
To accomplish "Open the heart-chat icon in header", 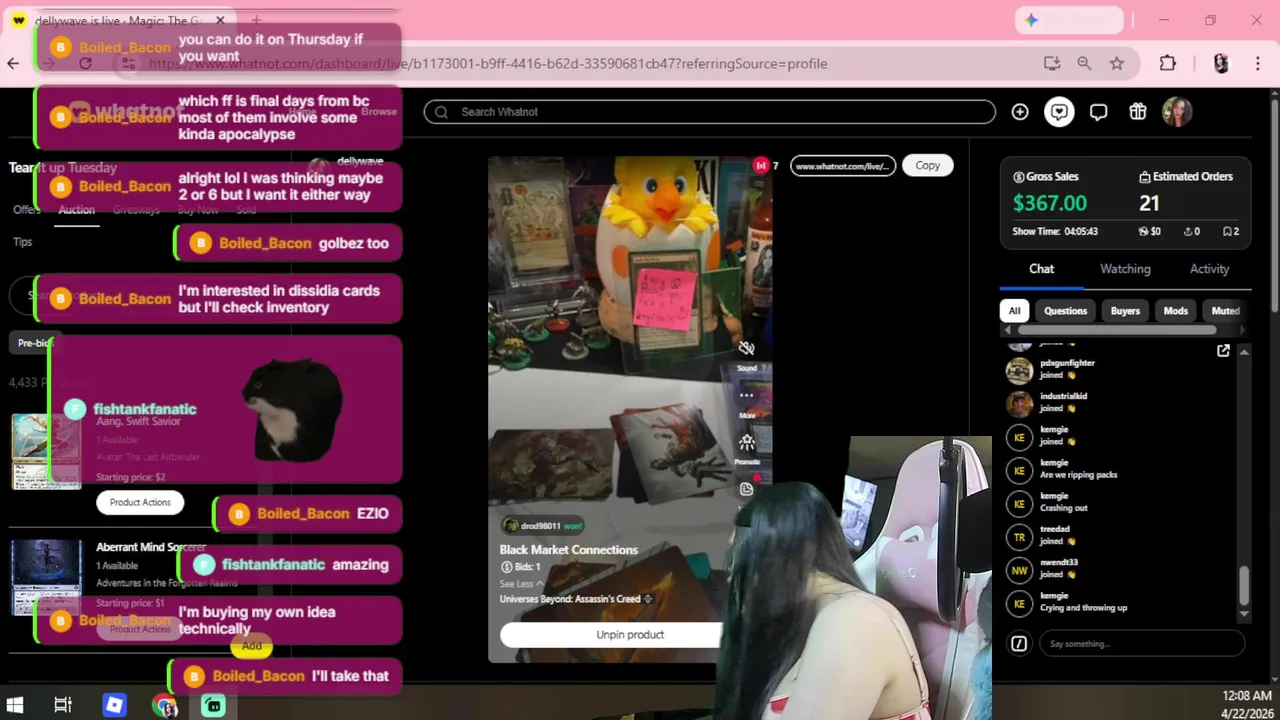I will (x=1059, y=112).
